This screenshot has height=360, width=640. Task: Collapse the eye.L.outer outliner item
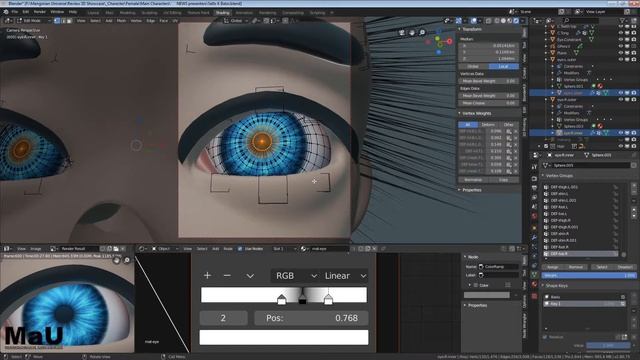click(x=546, y=60)
